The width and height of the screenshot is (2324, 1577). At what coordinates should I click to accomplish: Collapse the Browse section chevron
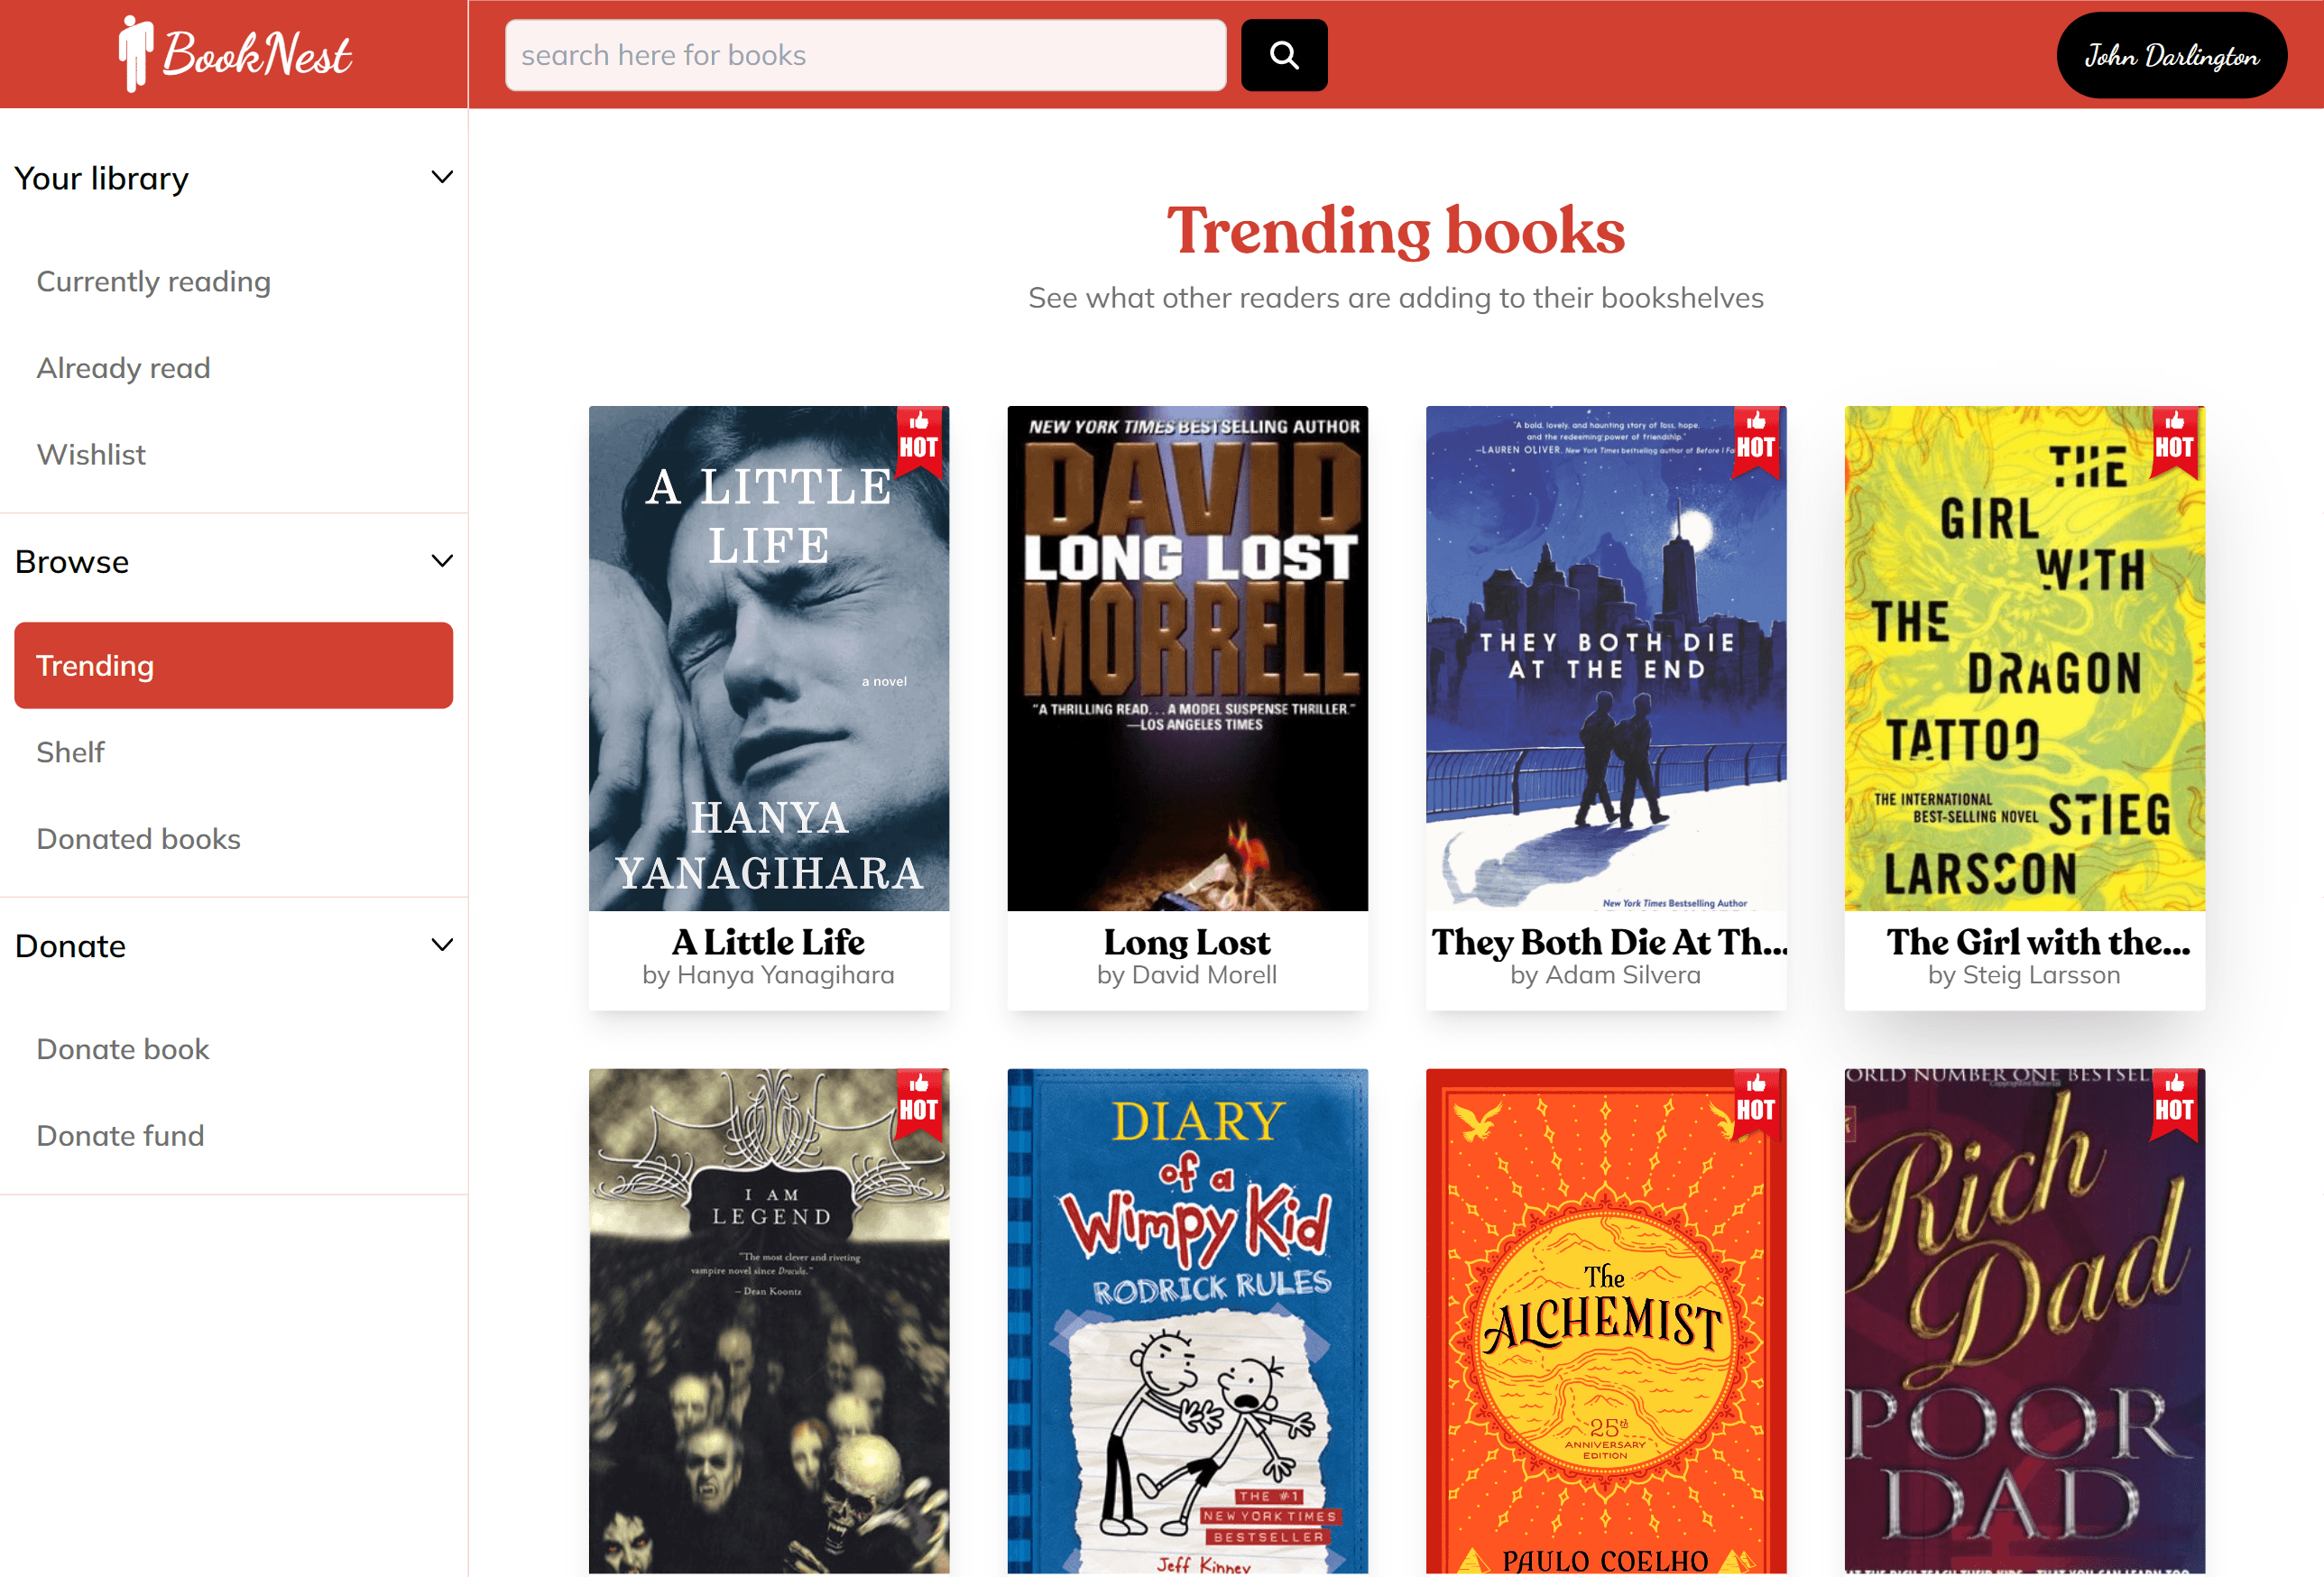(441, 561)
